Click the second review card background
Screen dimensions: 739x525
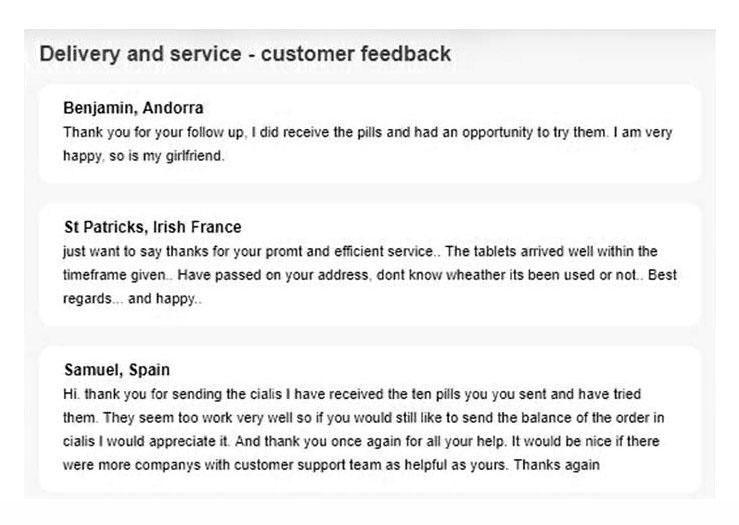tap(370, 265)
